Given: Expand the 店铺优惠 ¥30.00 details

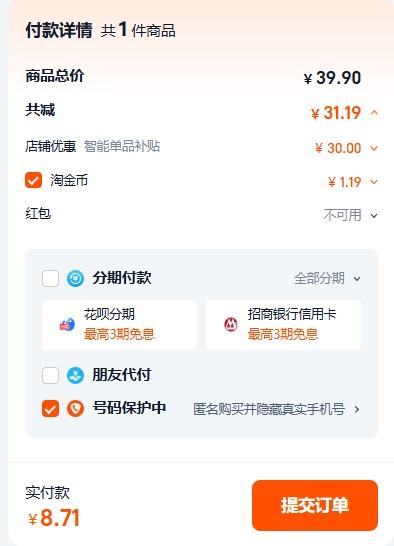Looking at the screenshot, I should pyautogui.click(x=374, y=148).
